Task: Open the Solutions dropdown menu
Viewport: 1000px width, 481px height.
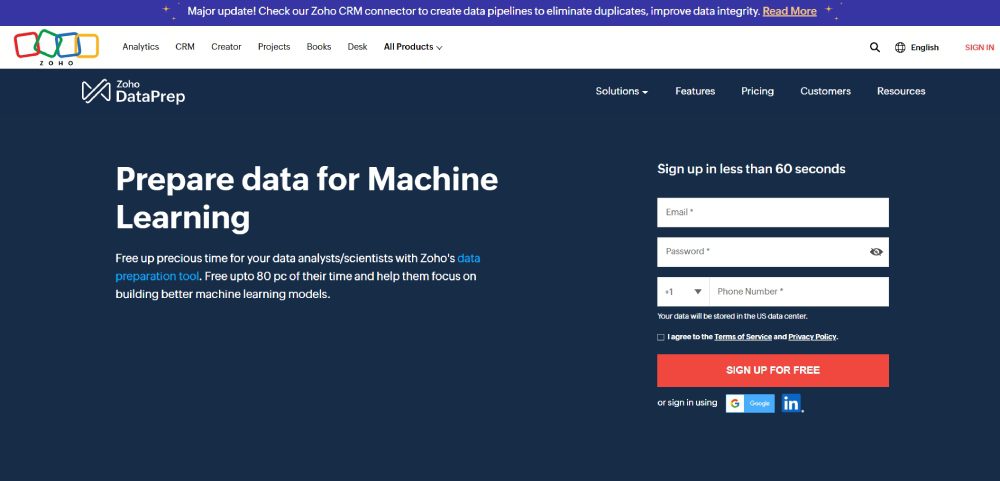Action: (622, 91)
